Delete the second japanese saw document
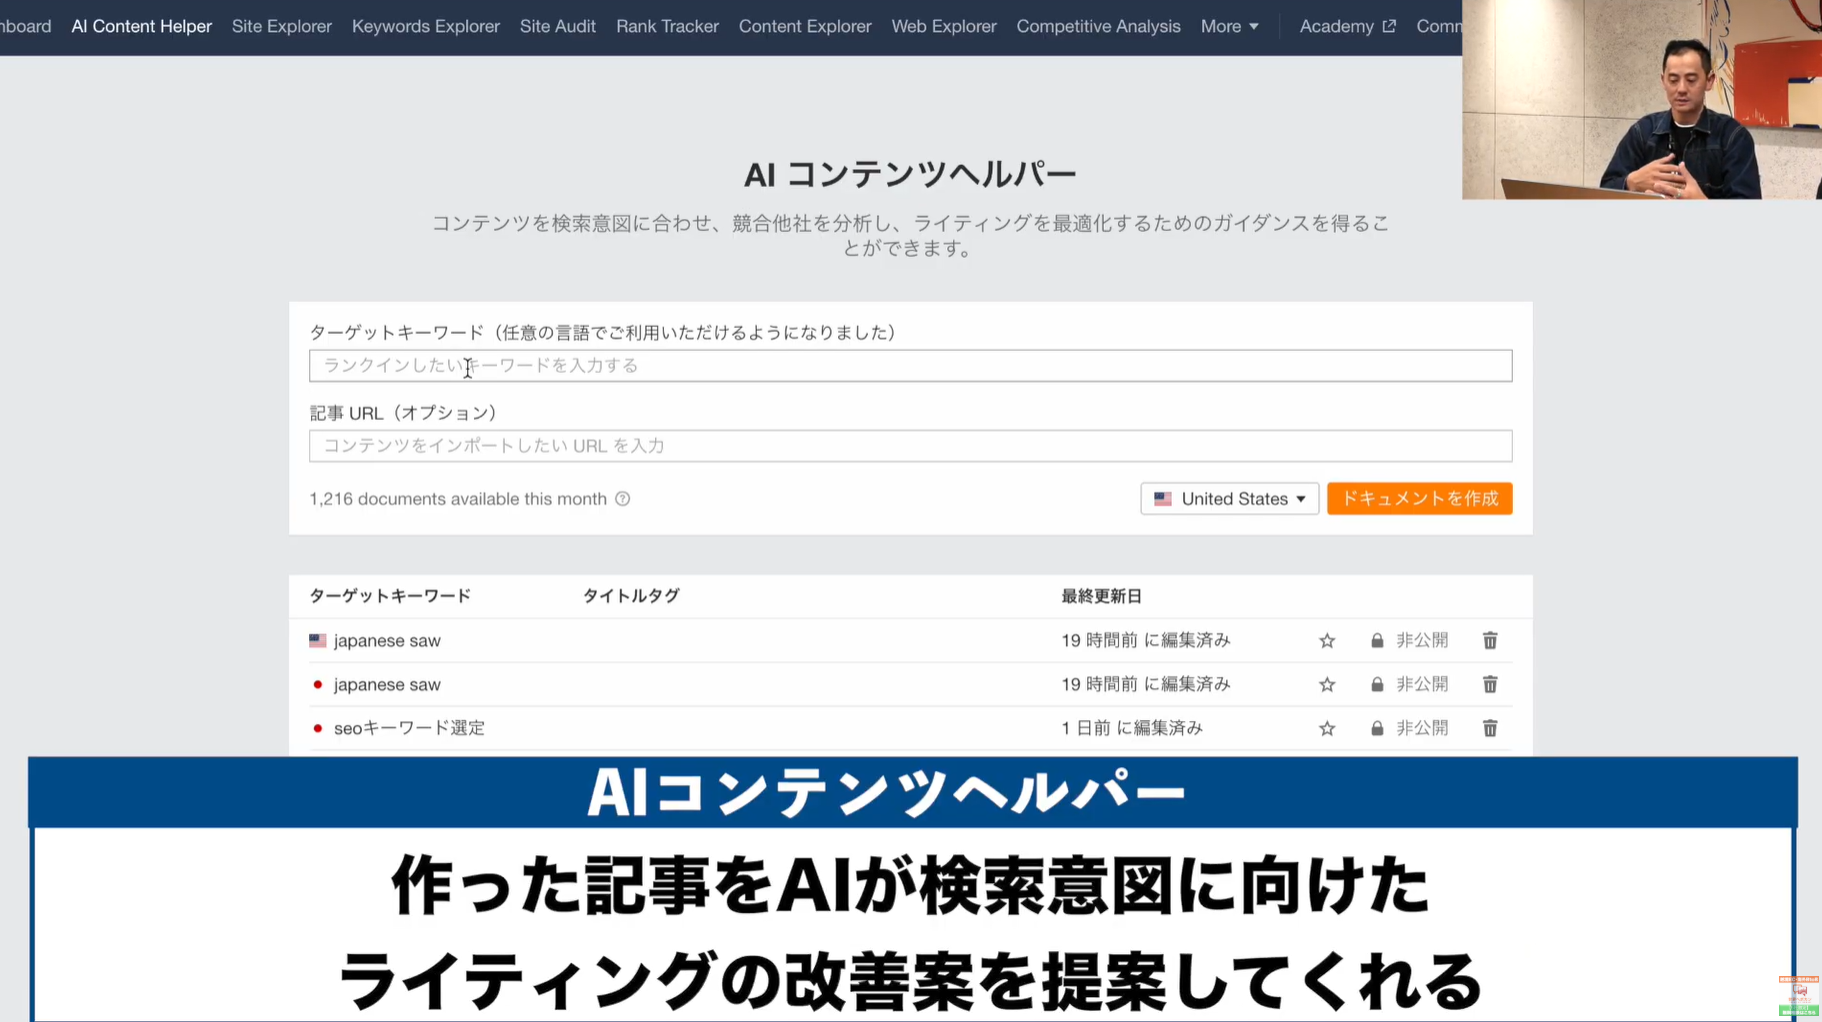 click(1490, 684)
